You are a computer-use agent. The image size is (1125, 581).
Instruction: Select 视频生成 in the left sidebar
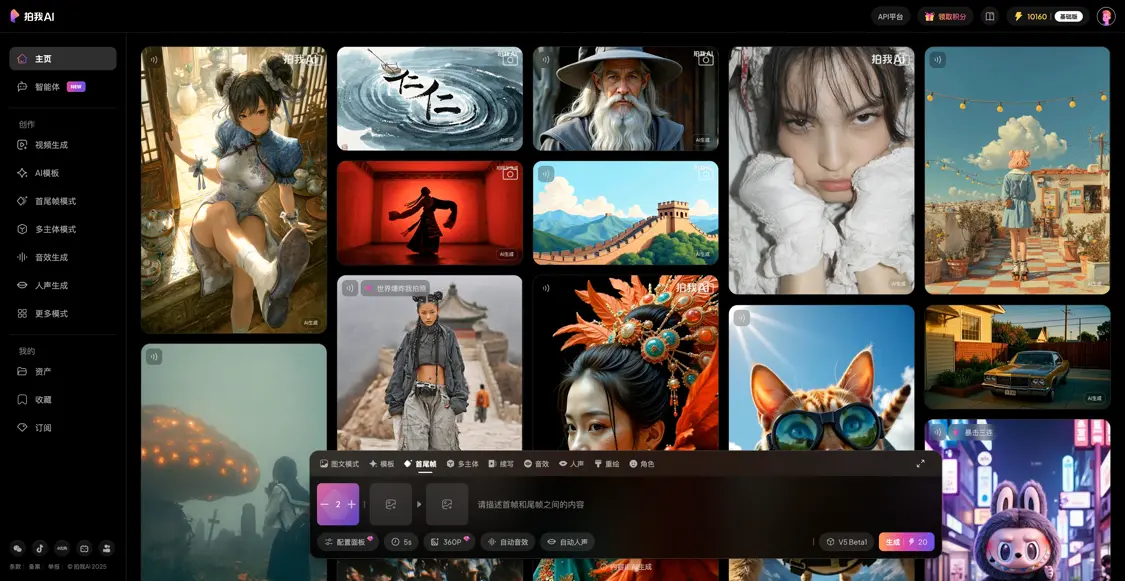[x=51, y=145]
